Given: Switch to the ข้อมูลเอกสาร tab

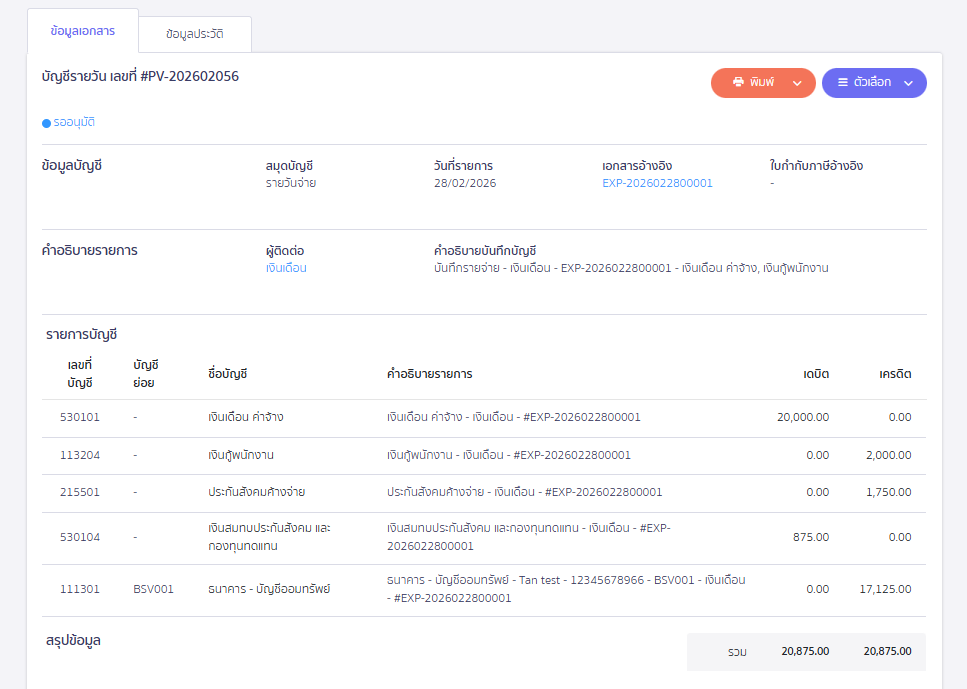Looking at the screenshot, I should 83,31.
